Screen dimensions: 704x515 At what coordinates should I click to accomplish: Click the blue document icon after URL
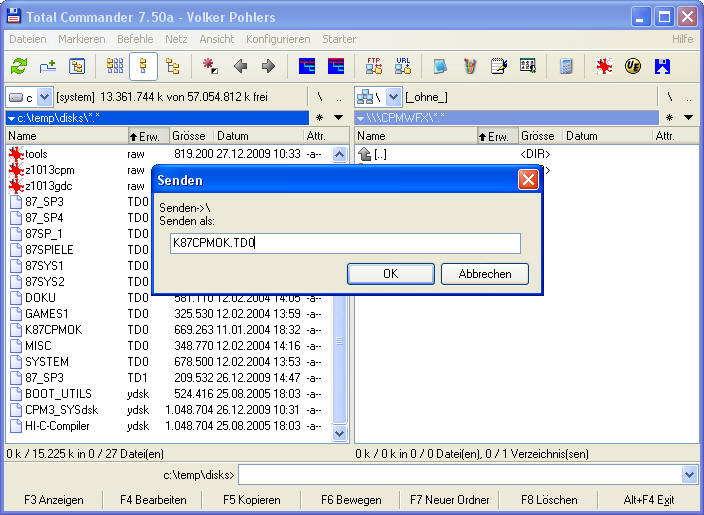(440, 66)
